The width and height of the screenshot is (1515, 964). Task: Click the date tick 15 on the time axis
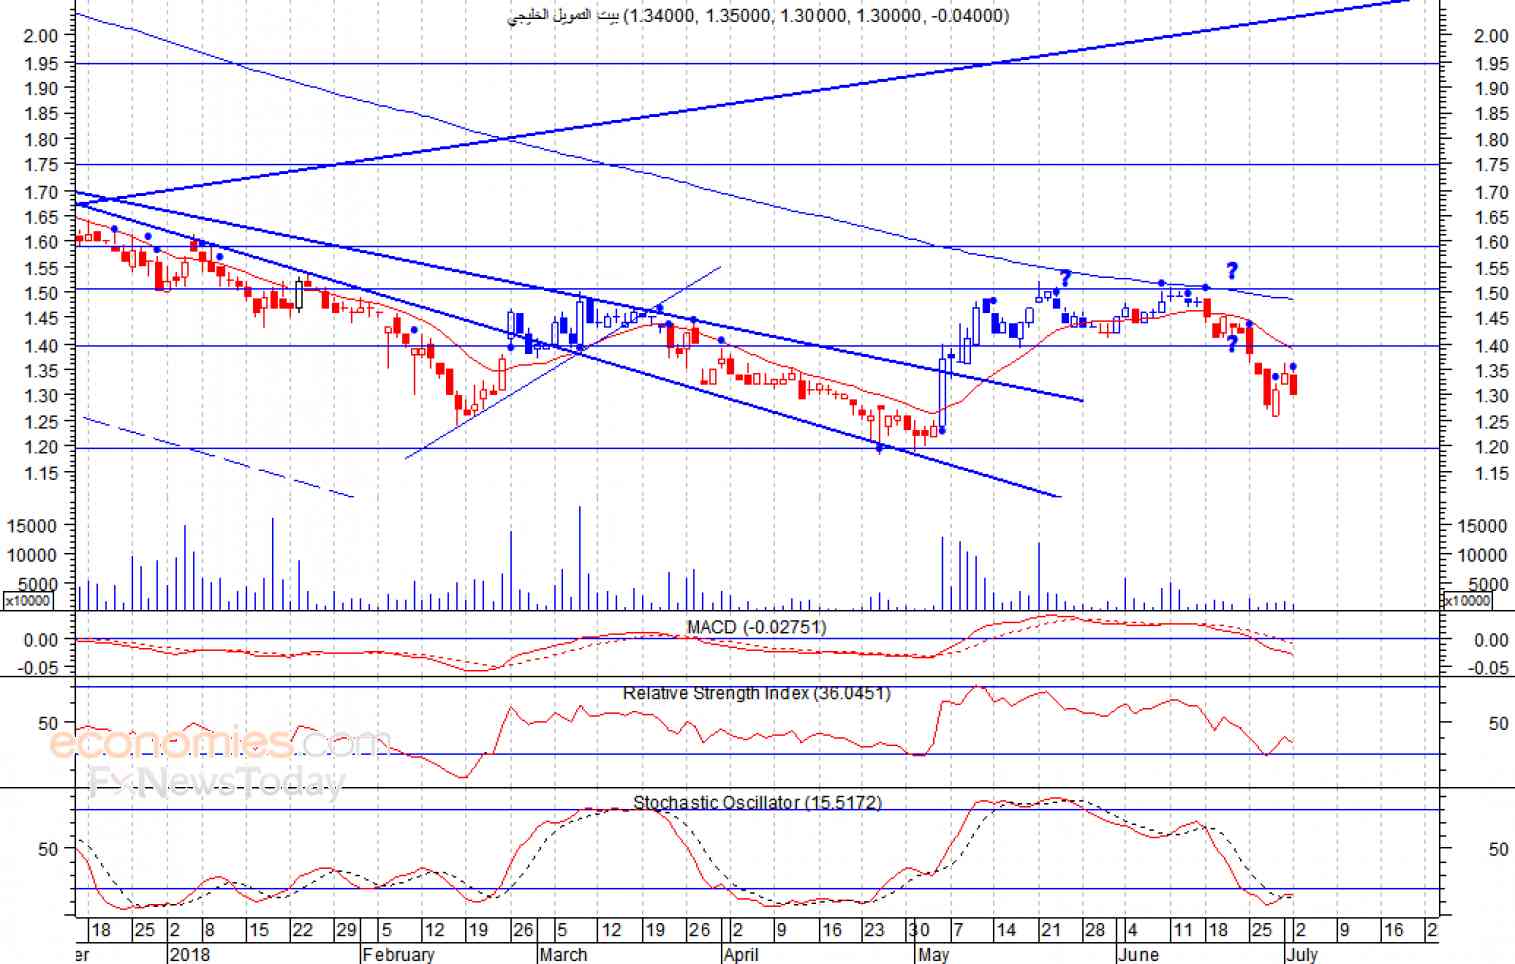pyautogui.click(x=258, y=930)
